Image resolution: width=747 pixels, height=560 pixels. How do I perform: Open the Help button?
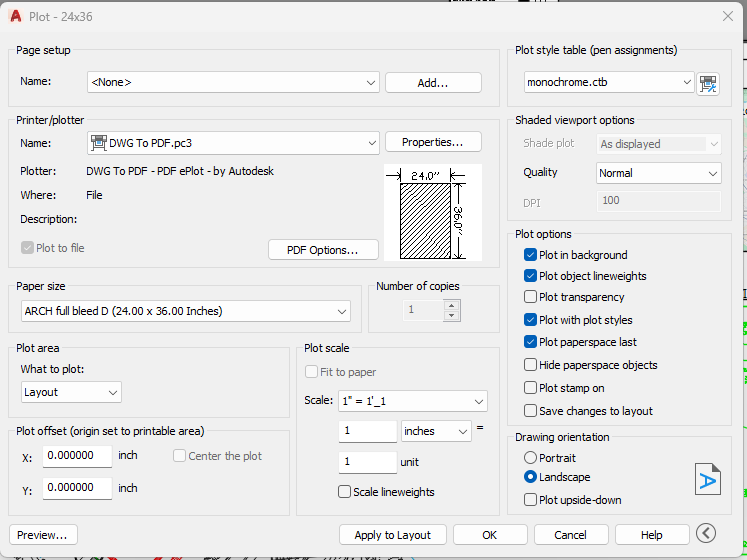(652, 535)
